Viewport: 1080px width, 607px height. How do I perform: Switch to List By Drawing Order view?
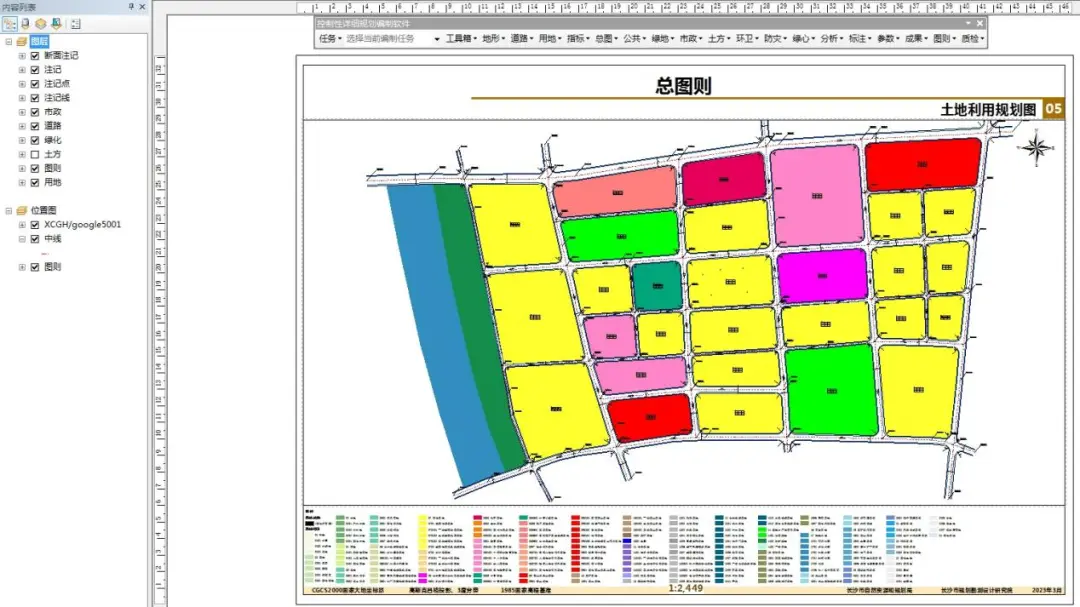[x=10, y=24]
